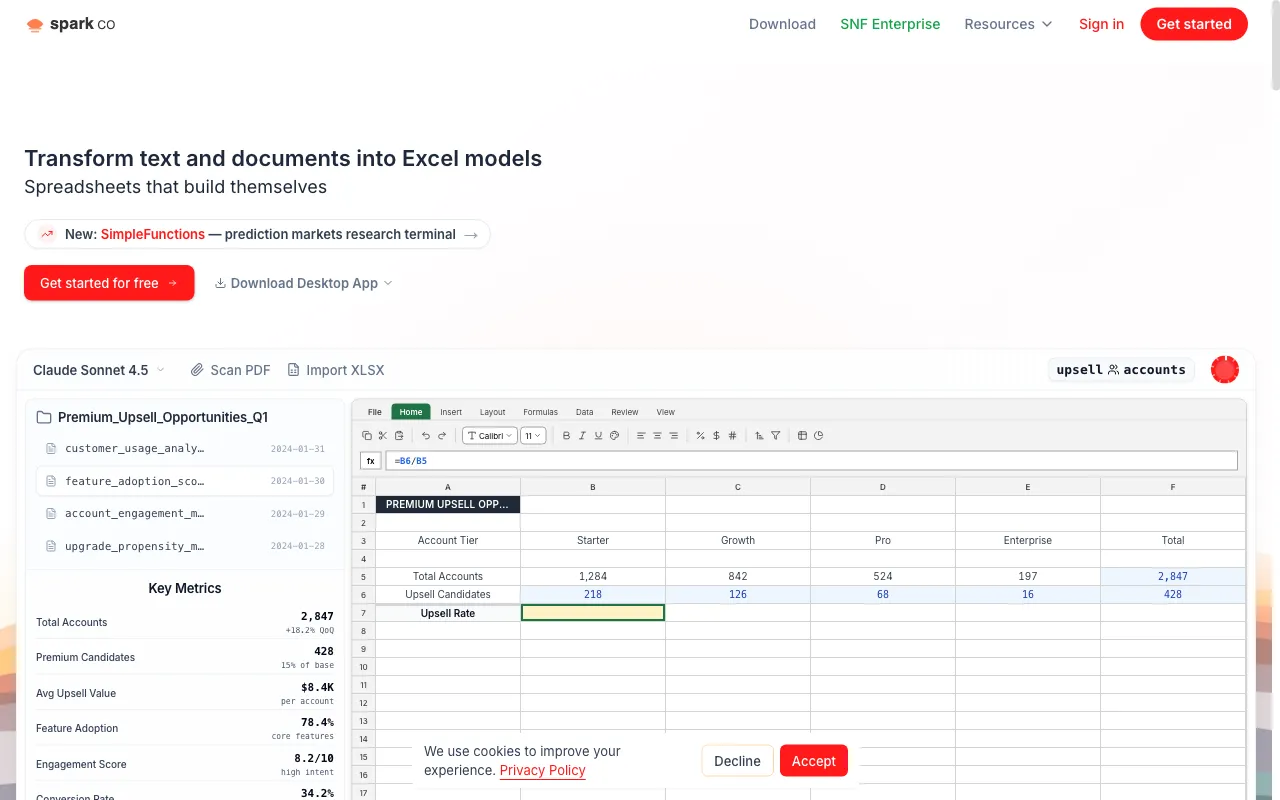
Task: Open the File tab
Action: pos(374,412)
